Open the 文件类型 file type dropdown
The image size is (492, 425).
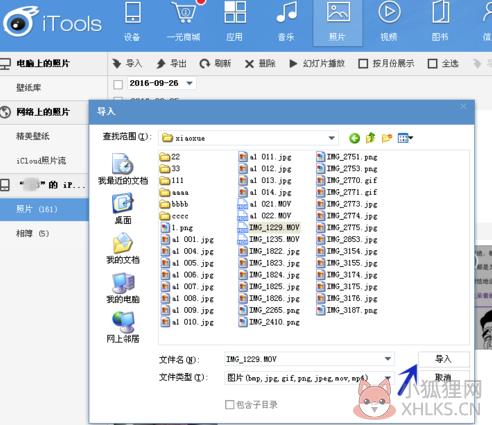(x=309, y=378)
